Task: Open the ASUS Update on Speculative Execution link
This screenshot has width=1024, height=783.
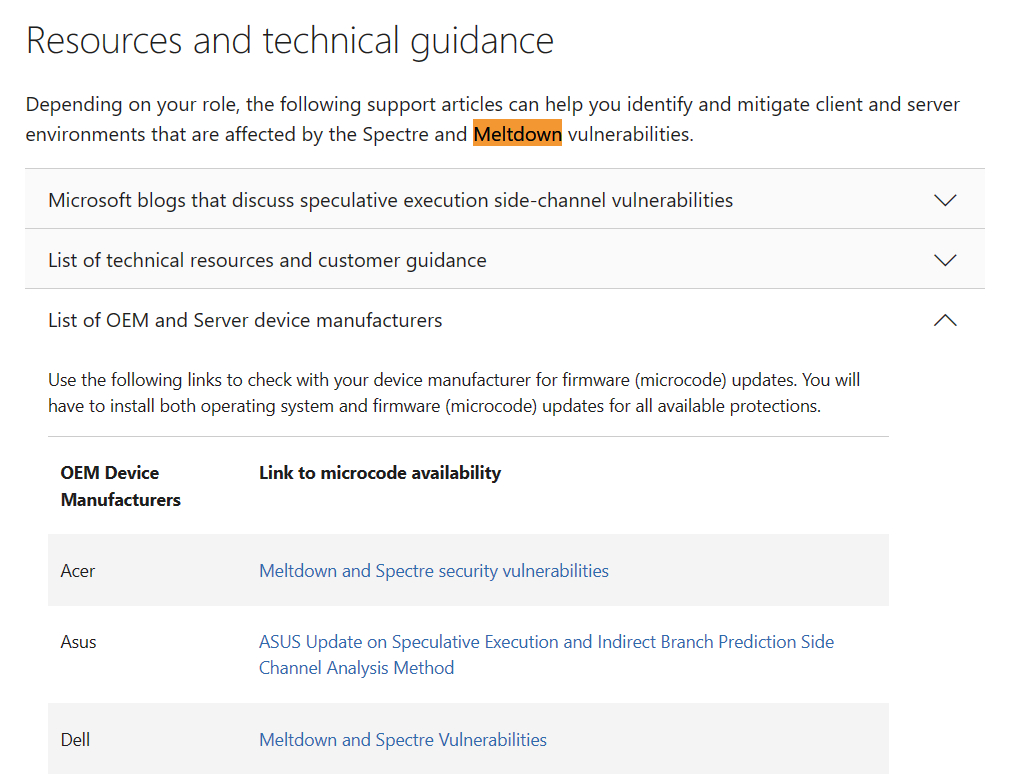Action: 546,642
